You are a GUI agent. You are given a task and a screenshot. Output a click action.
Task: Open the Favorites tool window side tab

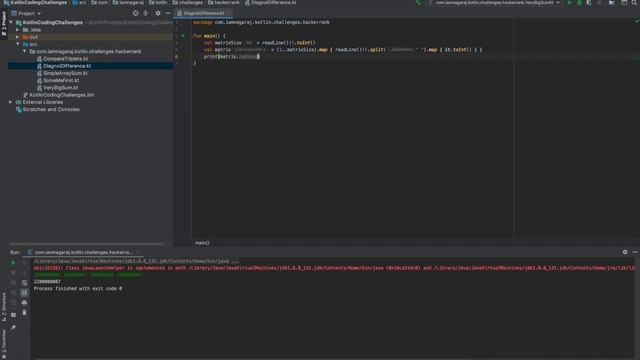(4, 344)
